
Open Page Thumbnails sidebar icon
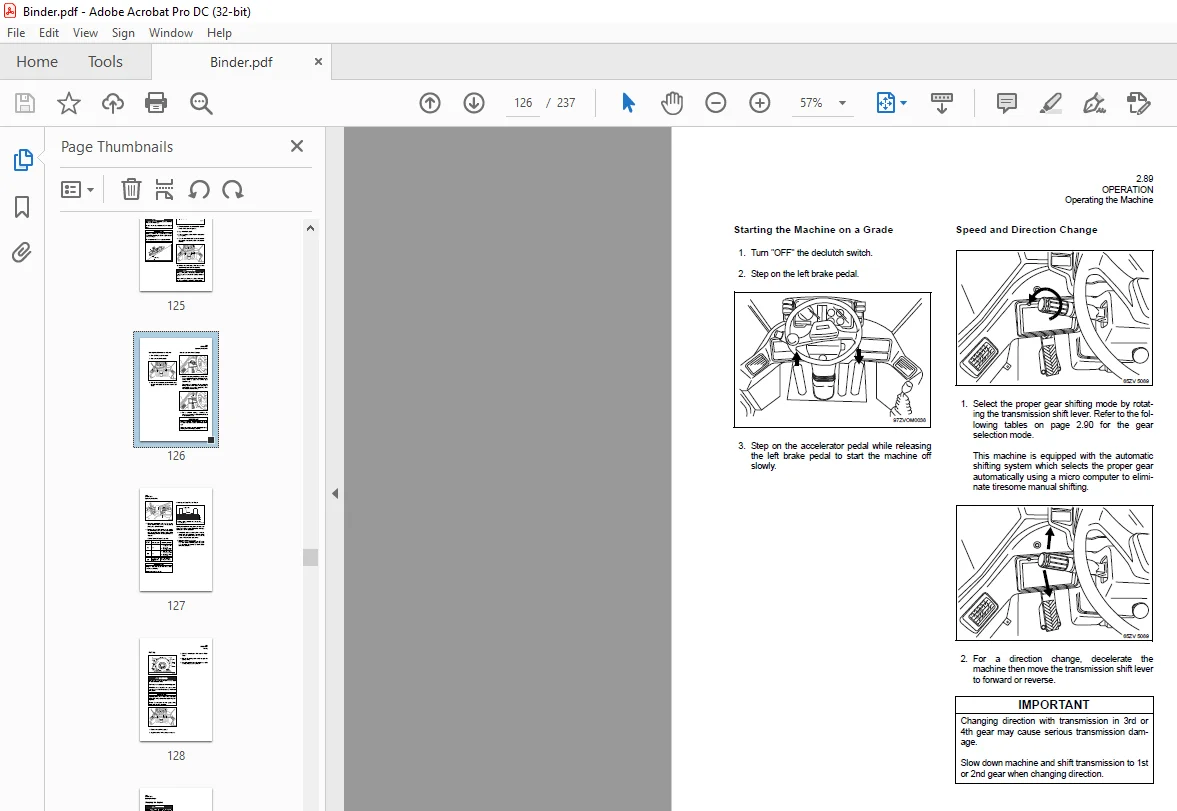(23, 160)
